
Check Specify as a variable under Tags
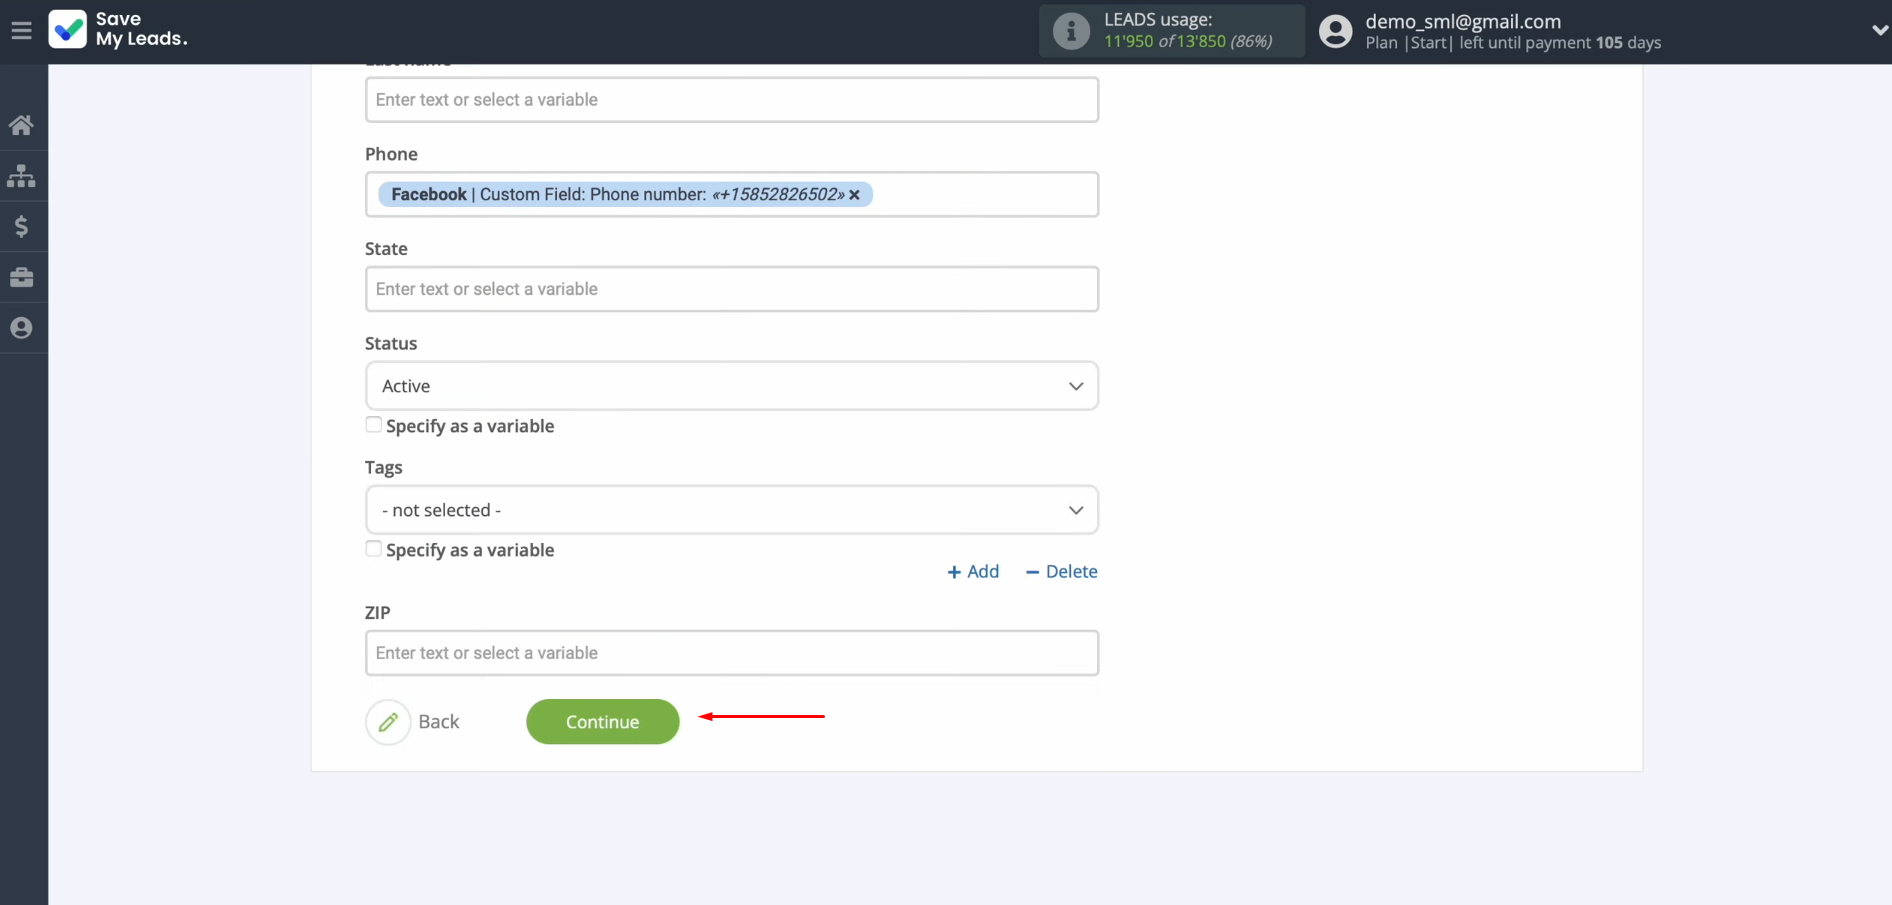click(374, 549)
